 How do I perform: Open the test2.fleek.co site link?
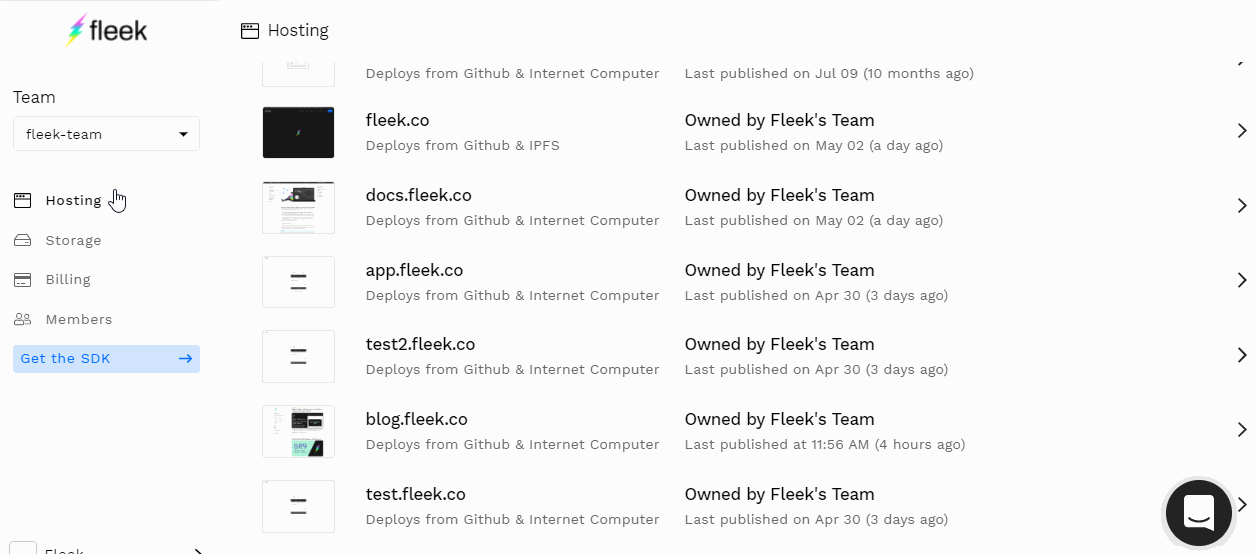point(420,344)
